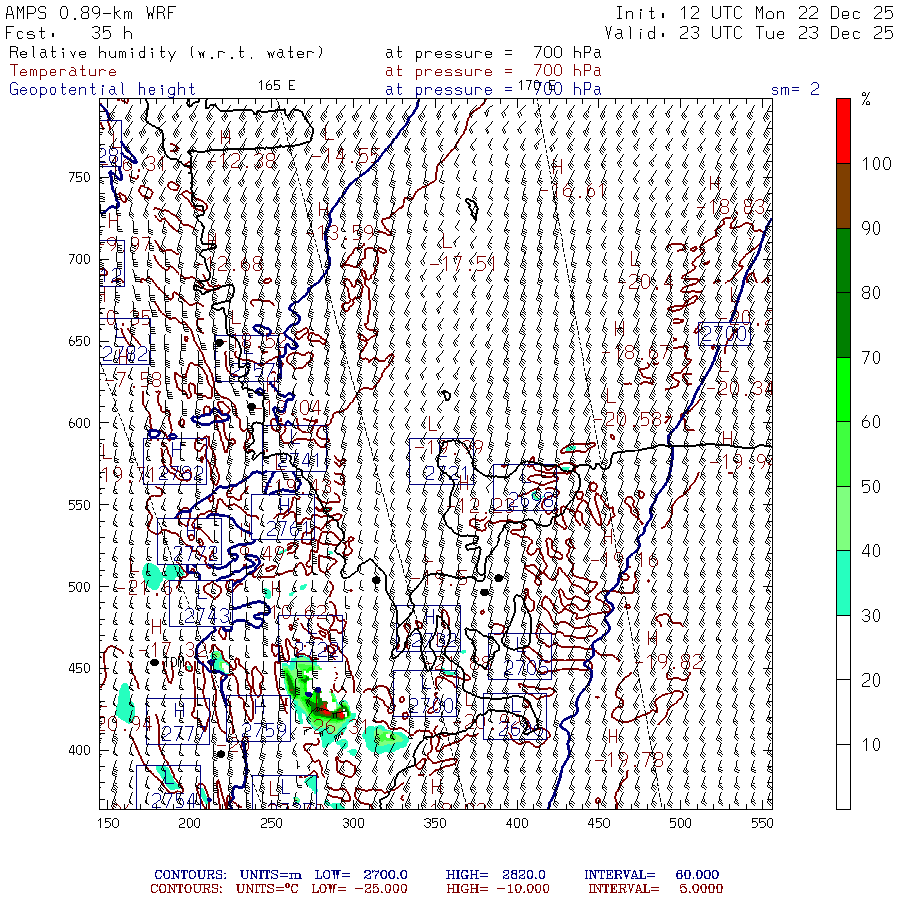Screen dimensions: 900x900
Task: Click the '70' colorbar tick label
Action: click(871, 358)
